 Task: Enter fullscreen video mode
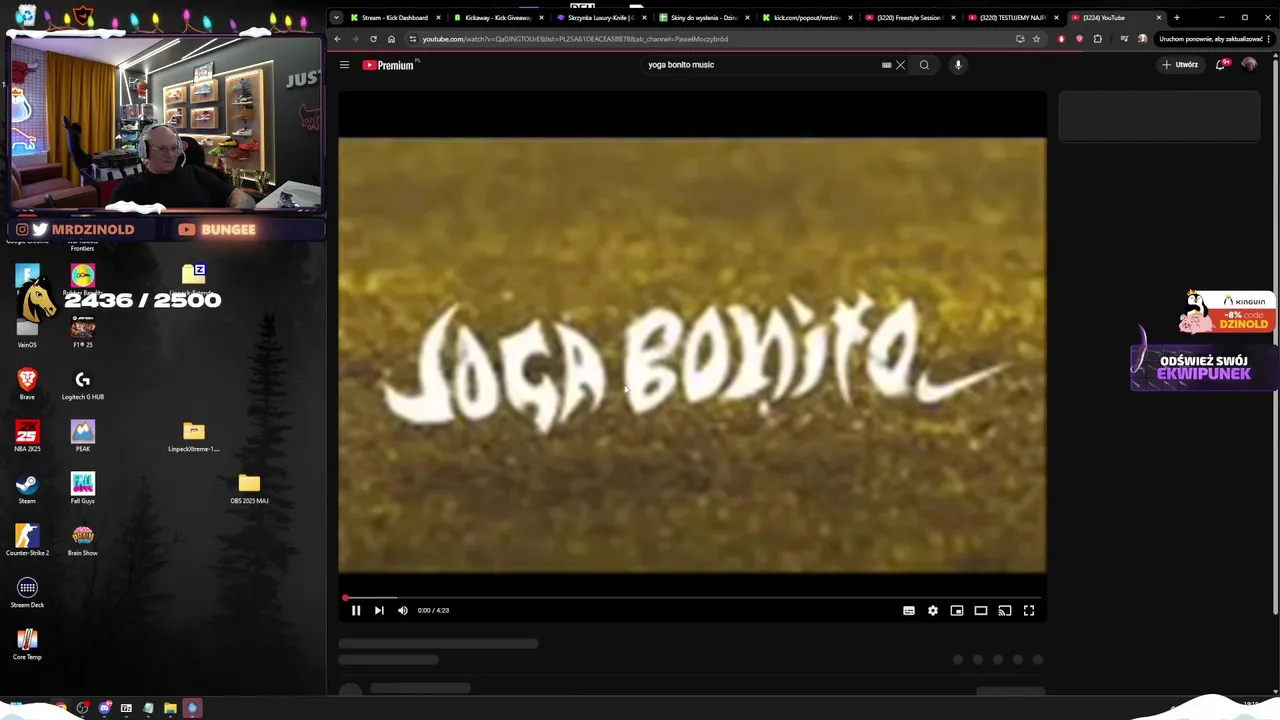pos(1029,610)
